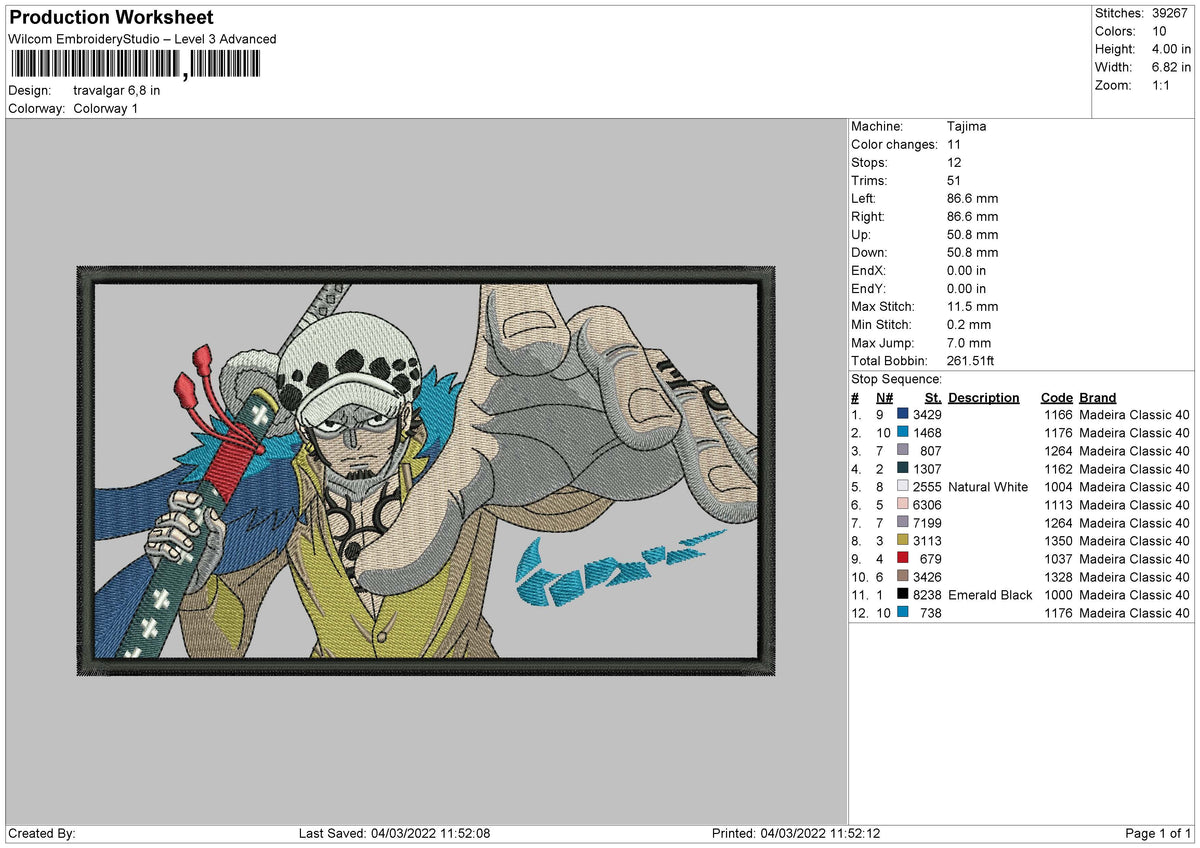The height and width of the screenshot is (848, 1200).
Task: Pick the pink swatch for code 1113
Action: [903, 504]
